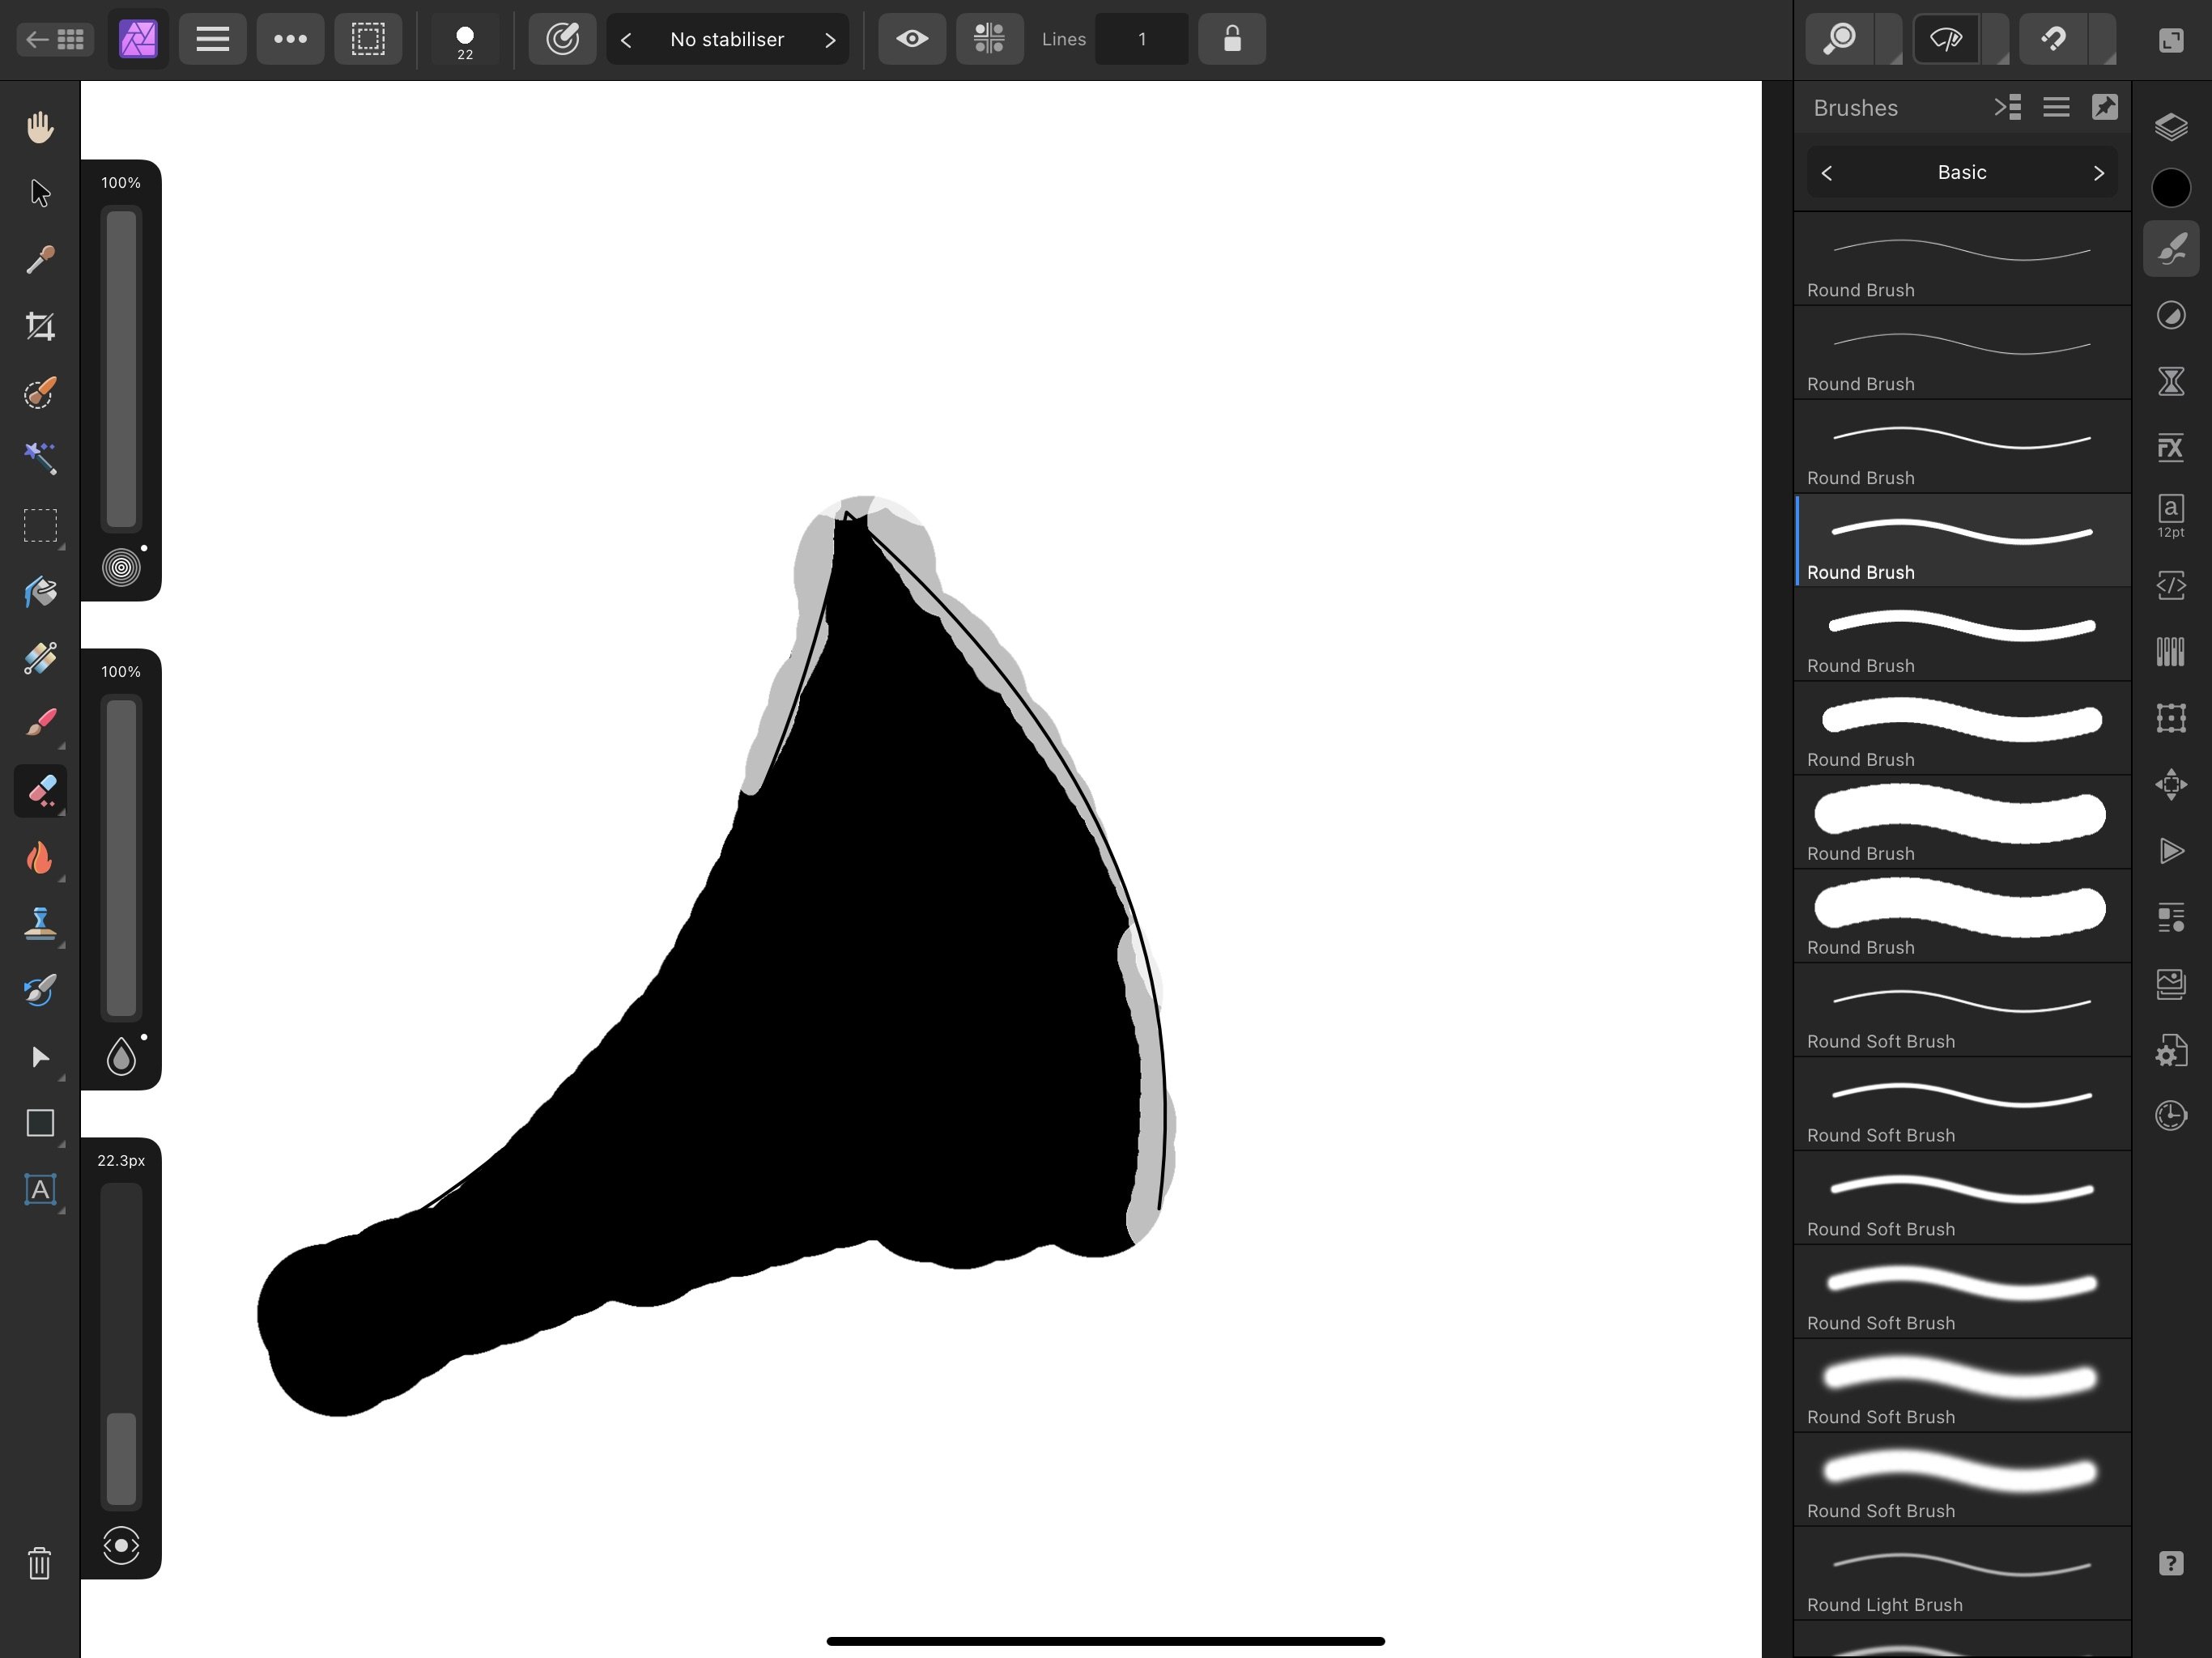
Task: Toggle the eye preview button in toolbar
Action: pyautogui.click(x=911, y=39)
